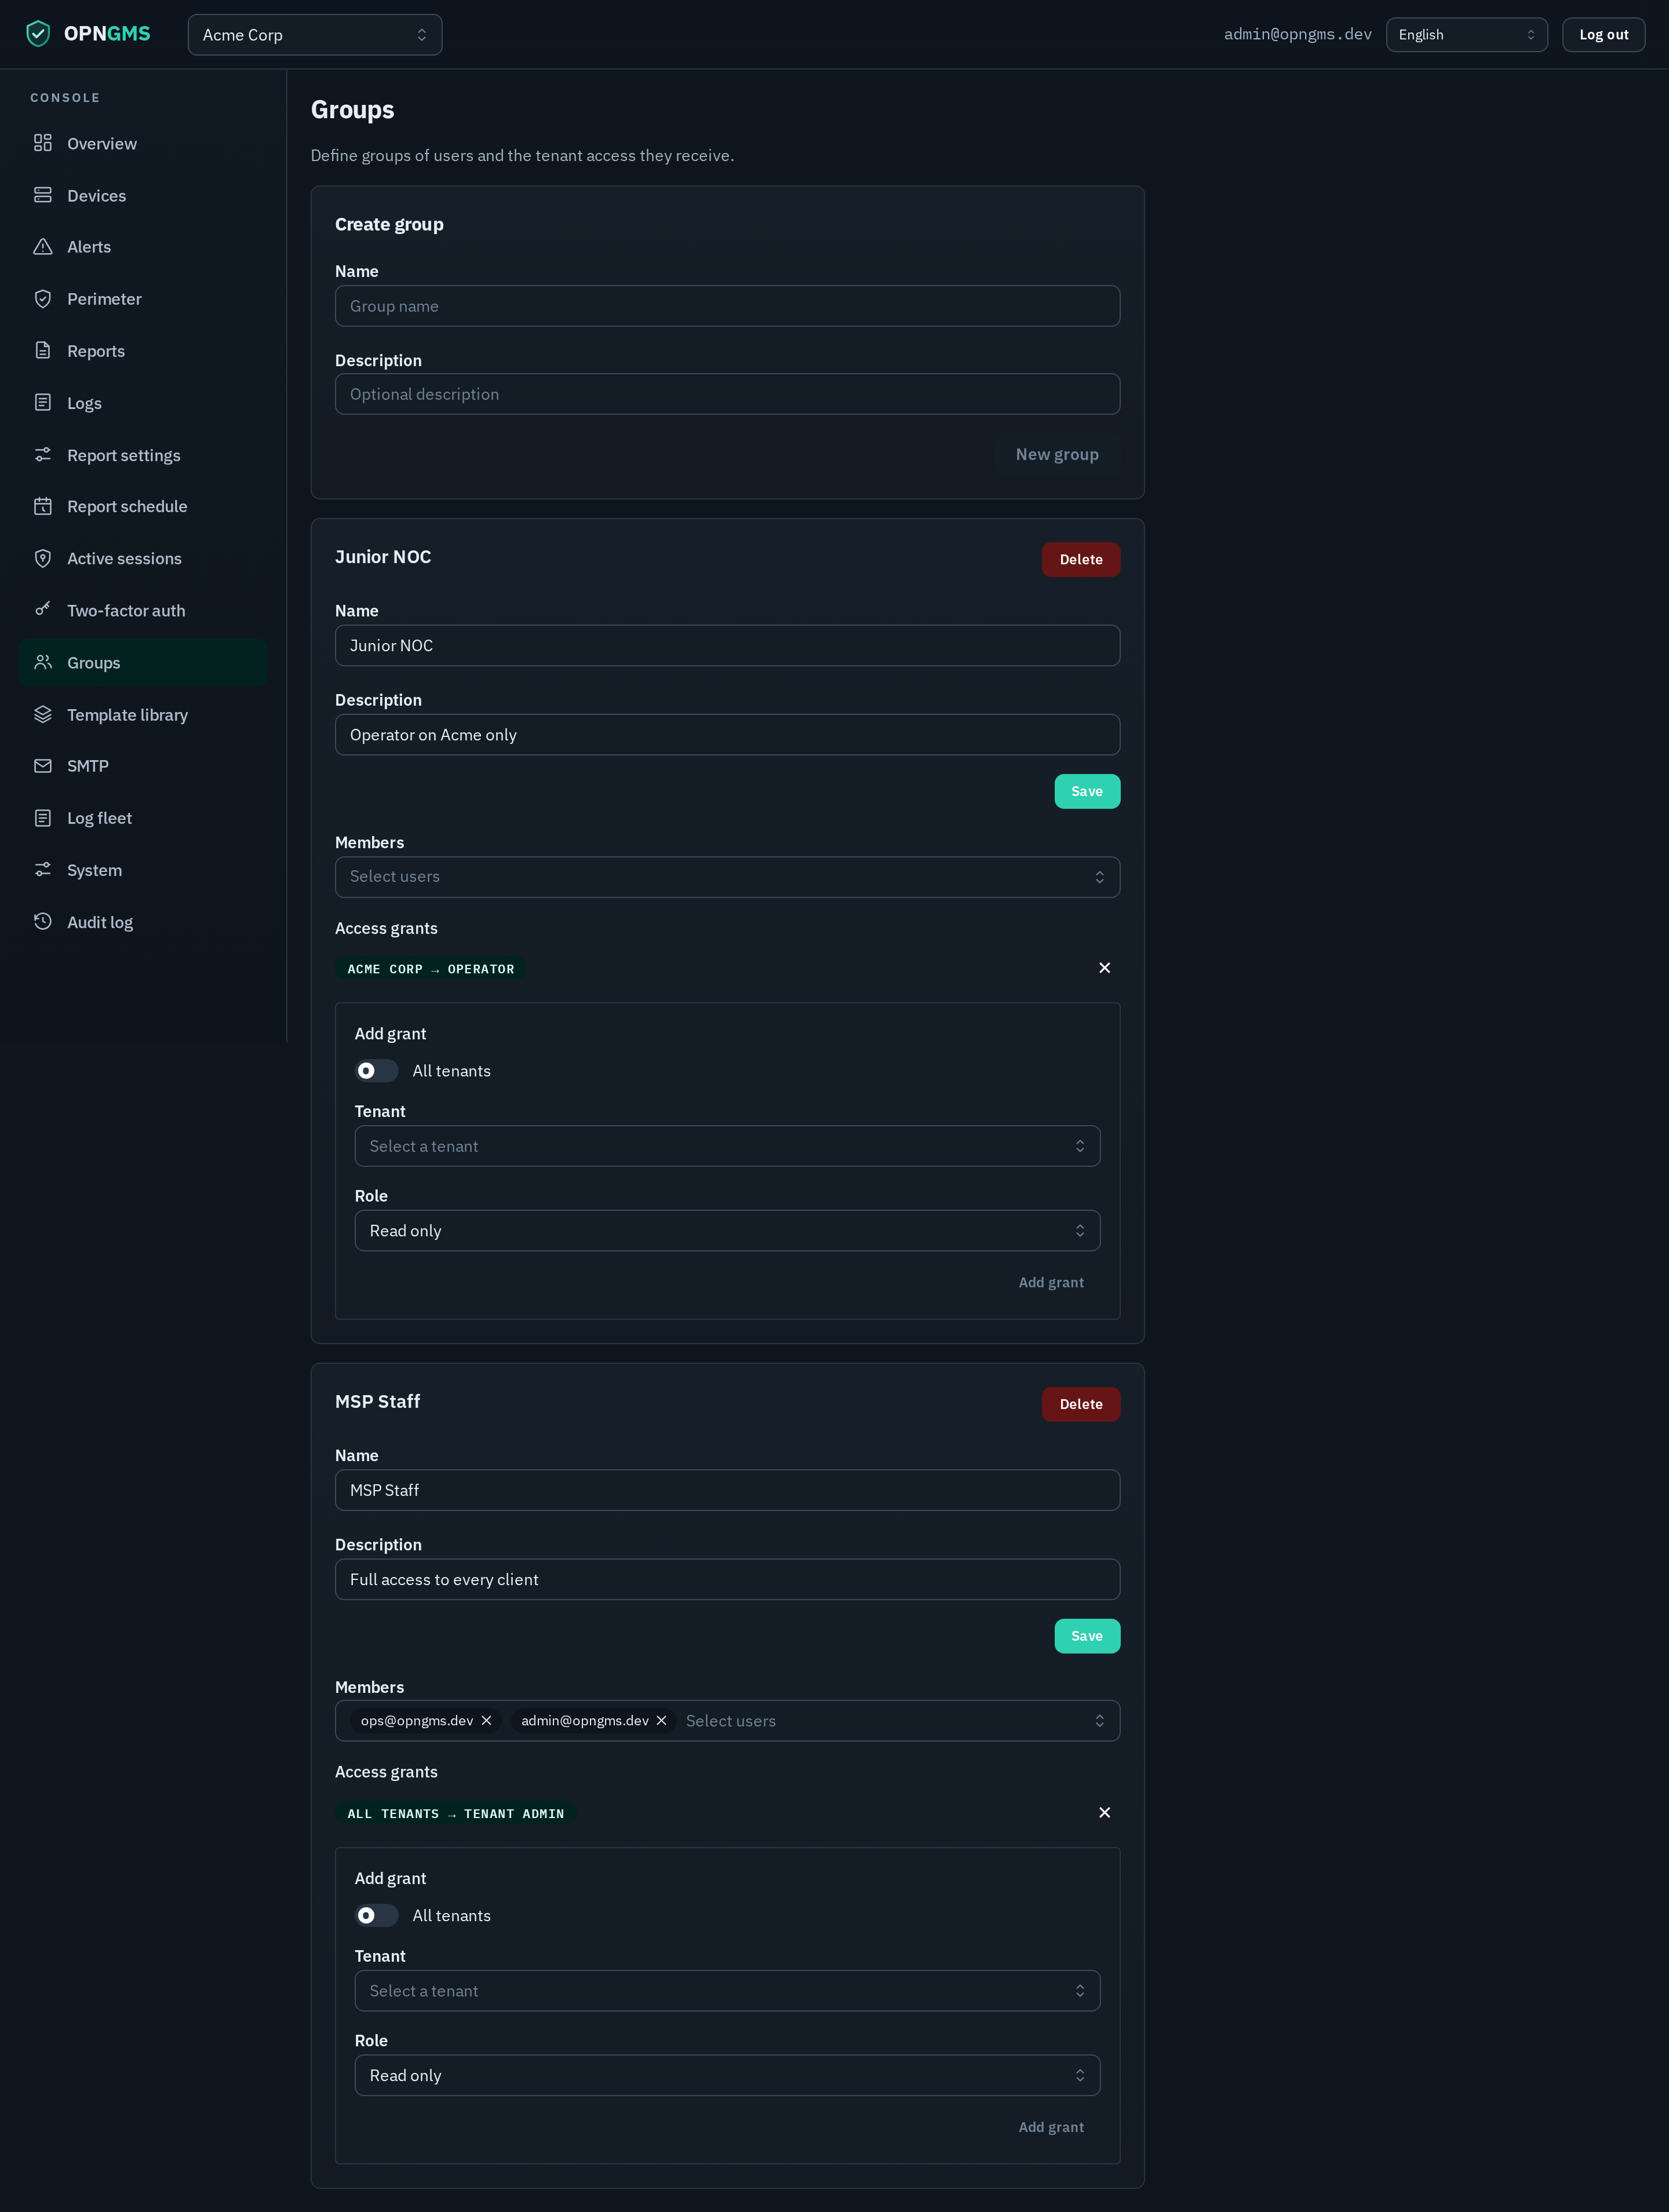Click 'Operator on Acme only' description field
1669x2212 pixels.
pos(727,735)
